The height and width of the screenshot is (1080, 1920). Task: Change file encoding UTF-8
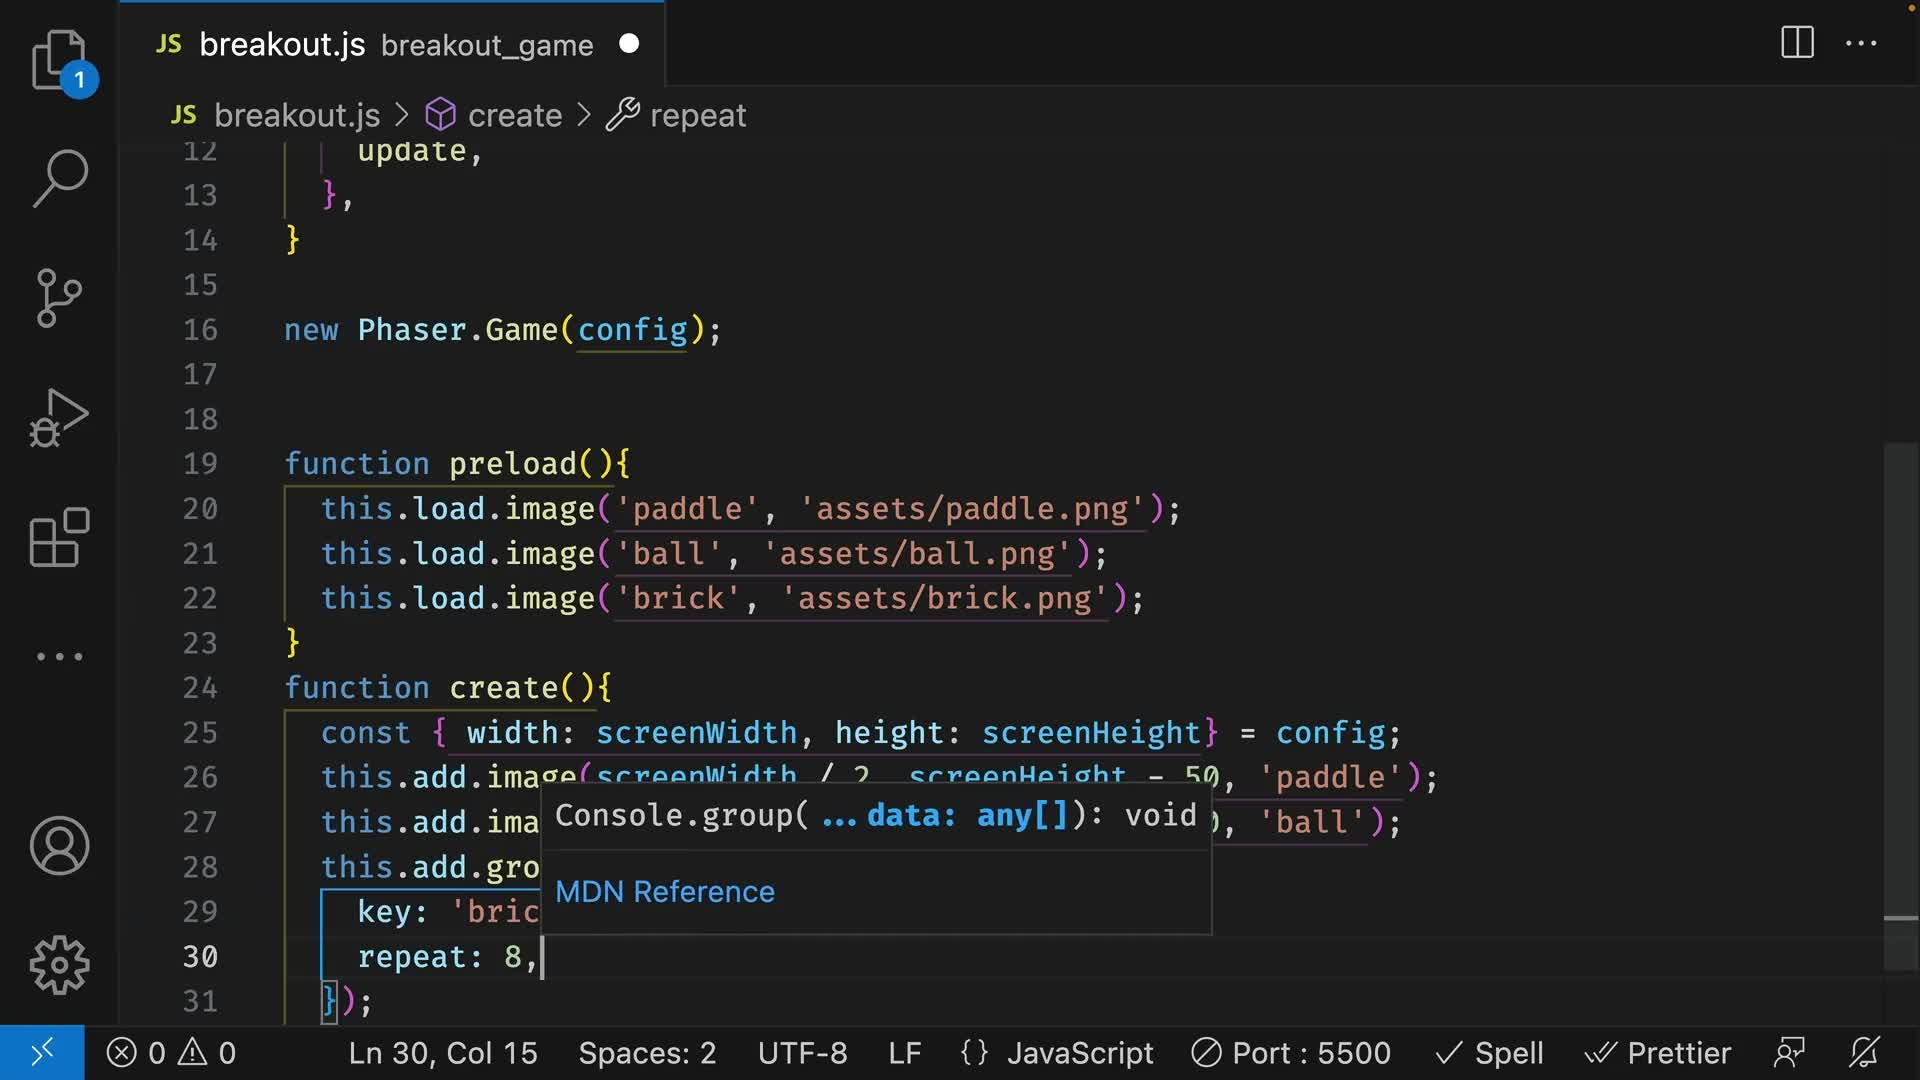tap(802, 1053)
